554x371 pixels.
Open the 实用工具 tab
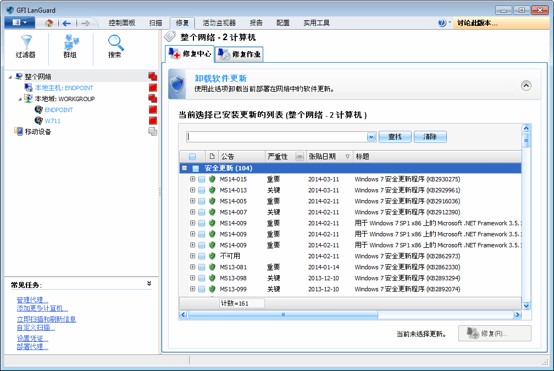(x=317, y=23)
